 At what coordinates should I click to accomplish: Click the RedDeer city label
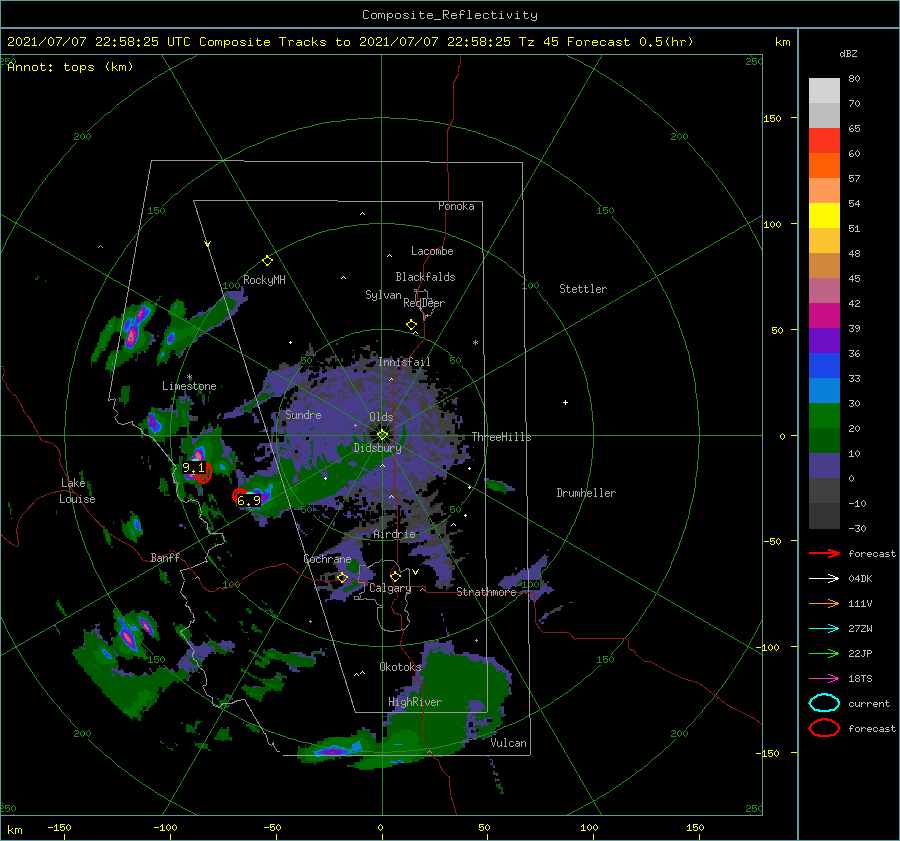coord(424,303)
